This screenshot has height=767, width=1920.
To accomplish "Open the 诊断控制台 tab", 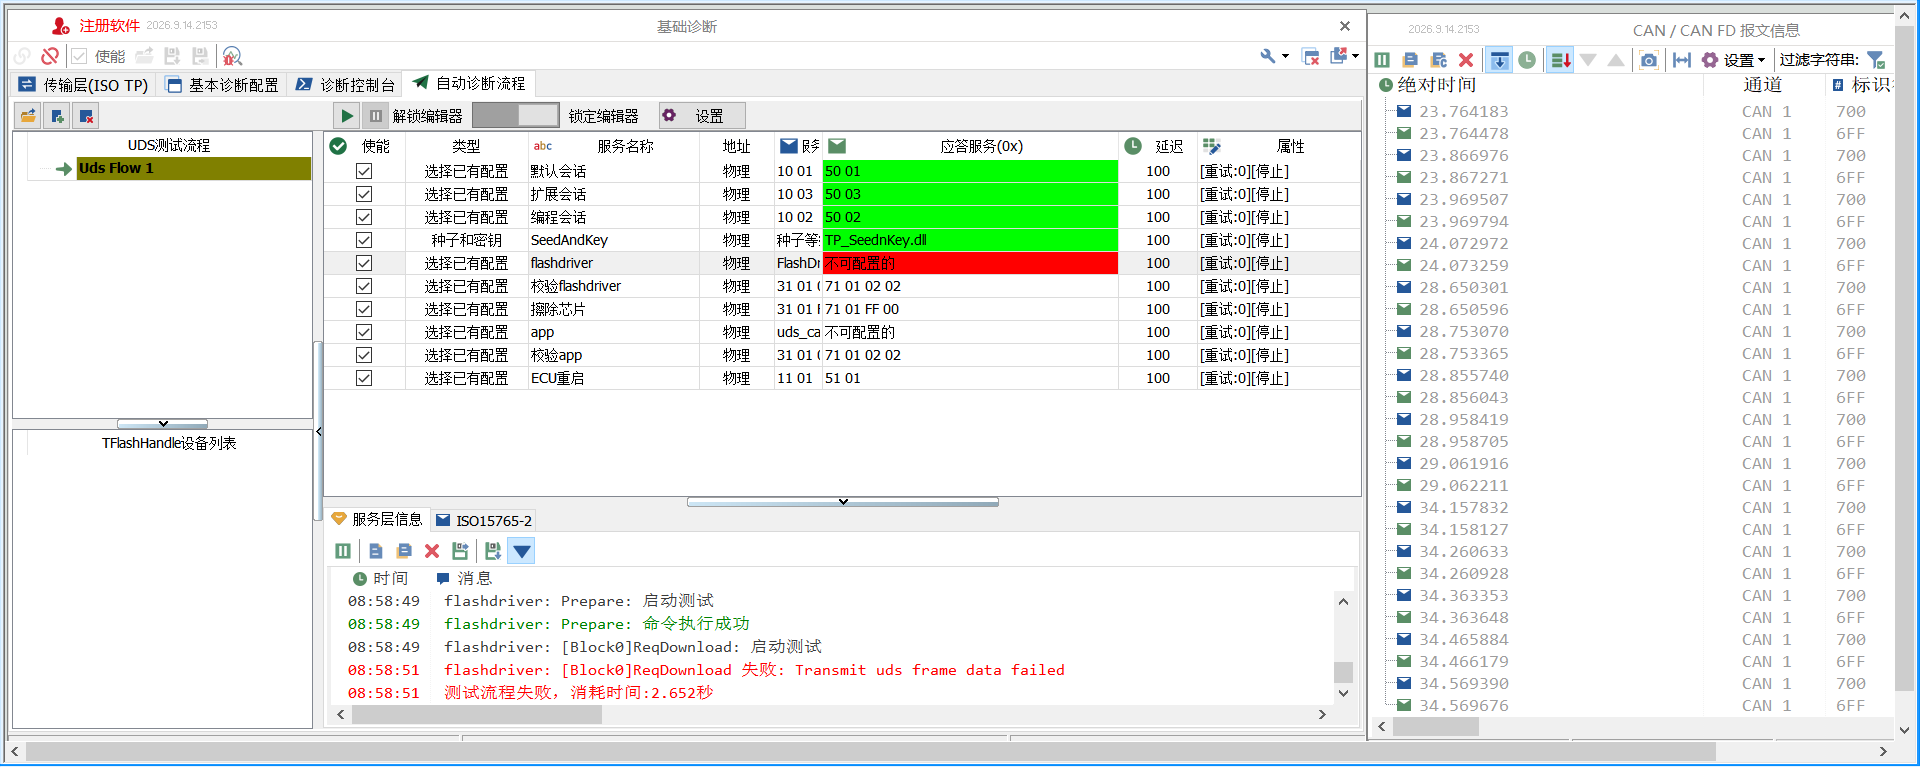I will (x=346, y=85).
